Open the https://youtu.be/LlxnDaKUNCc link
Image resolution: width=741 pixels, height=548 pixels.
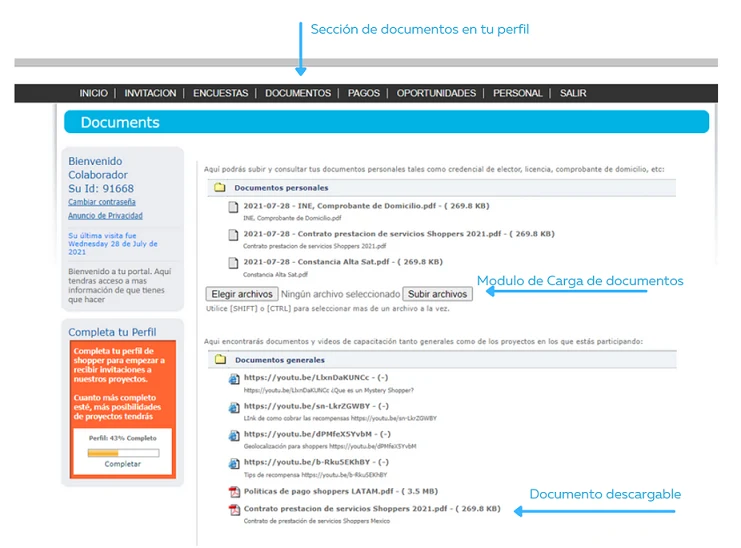(316, 377)
